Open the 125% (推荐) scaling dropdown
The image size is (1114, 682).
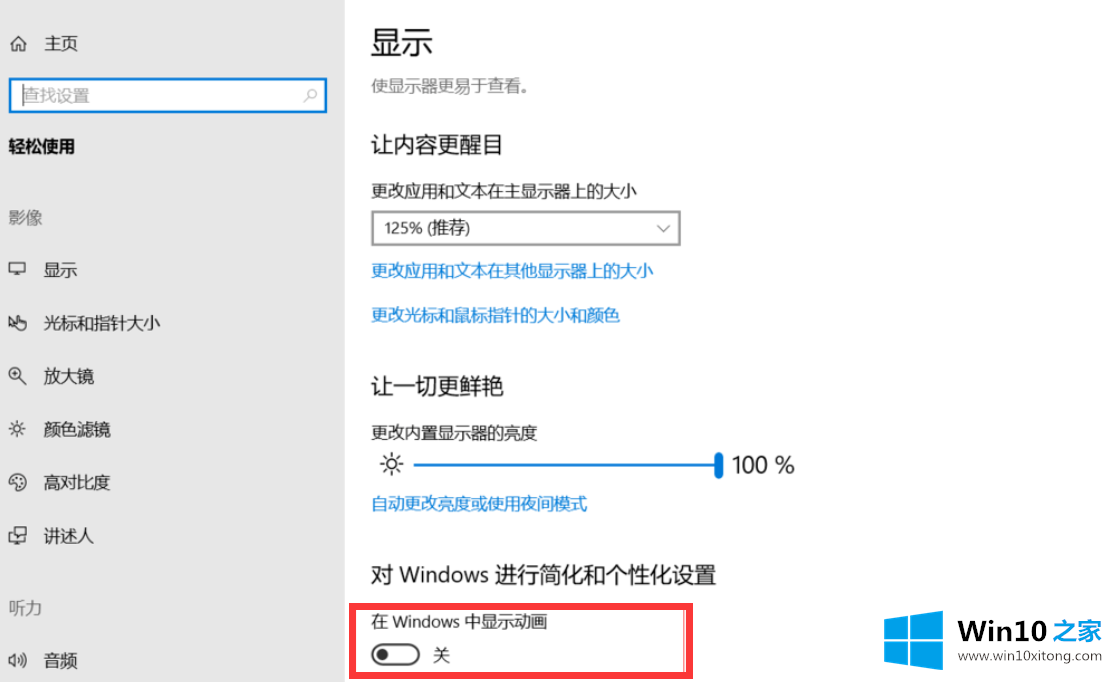click(525, 228)
